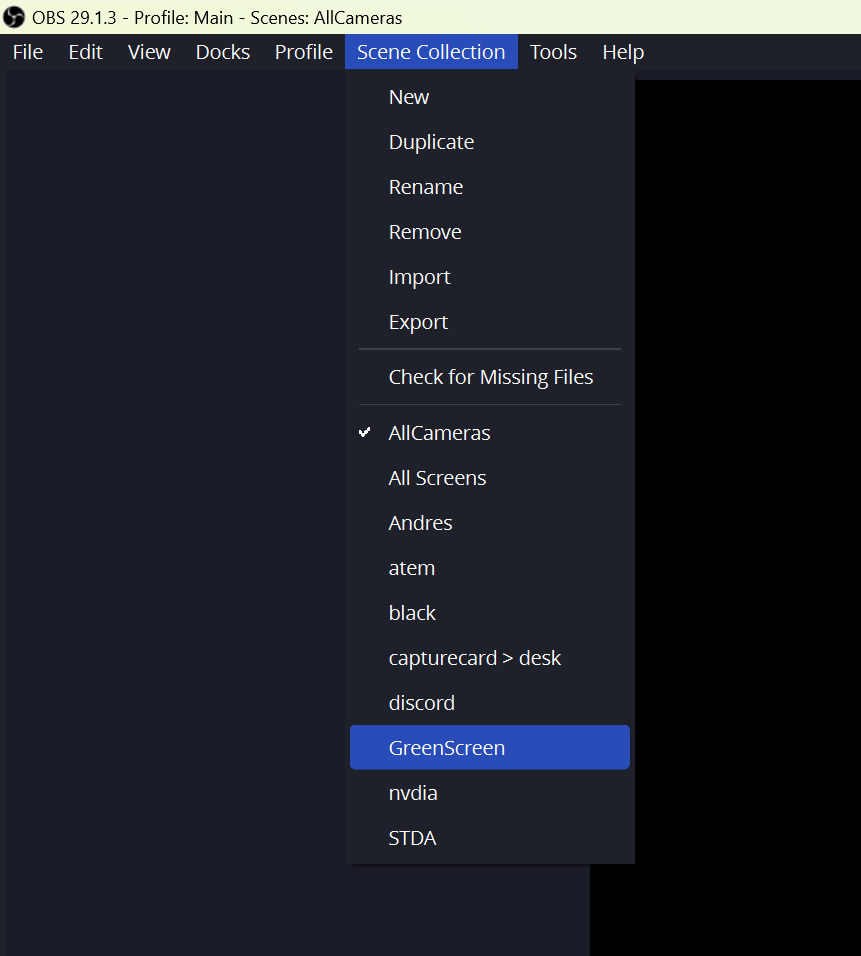Close the Scene Collection menu
This screenshot has width=861, height=956.
click(431, 52)
